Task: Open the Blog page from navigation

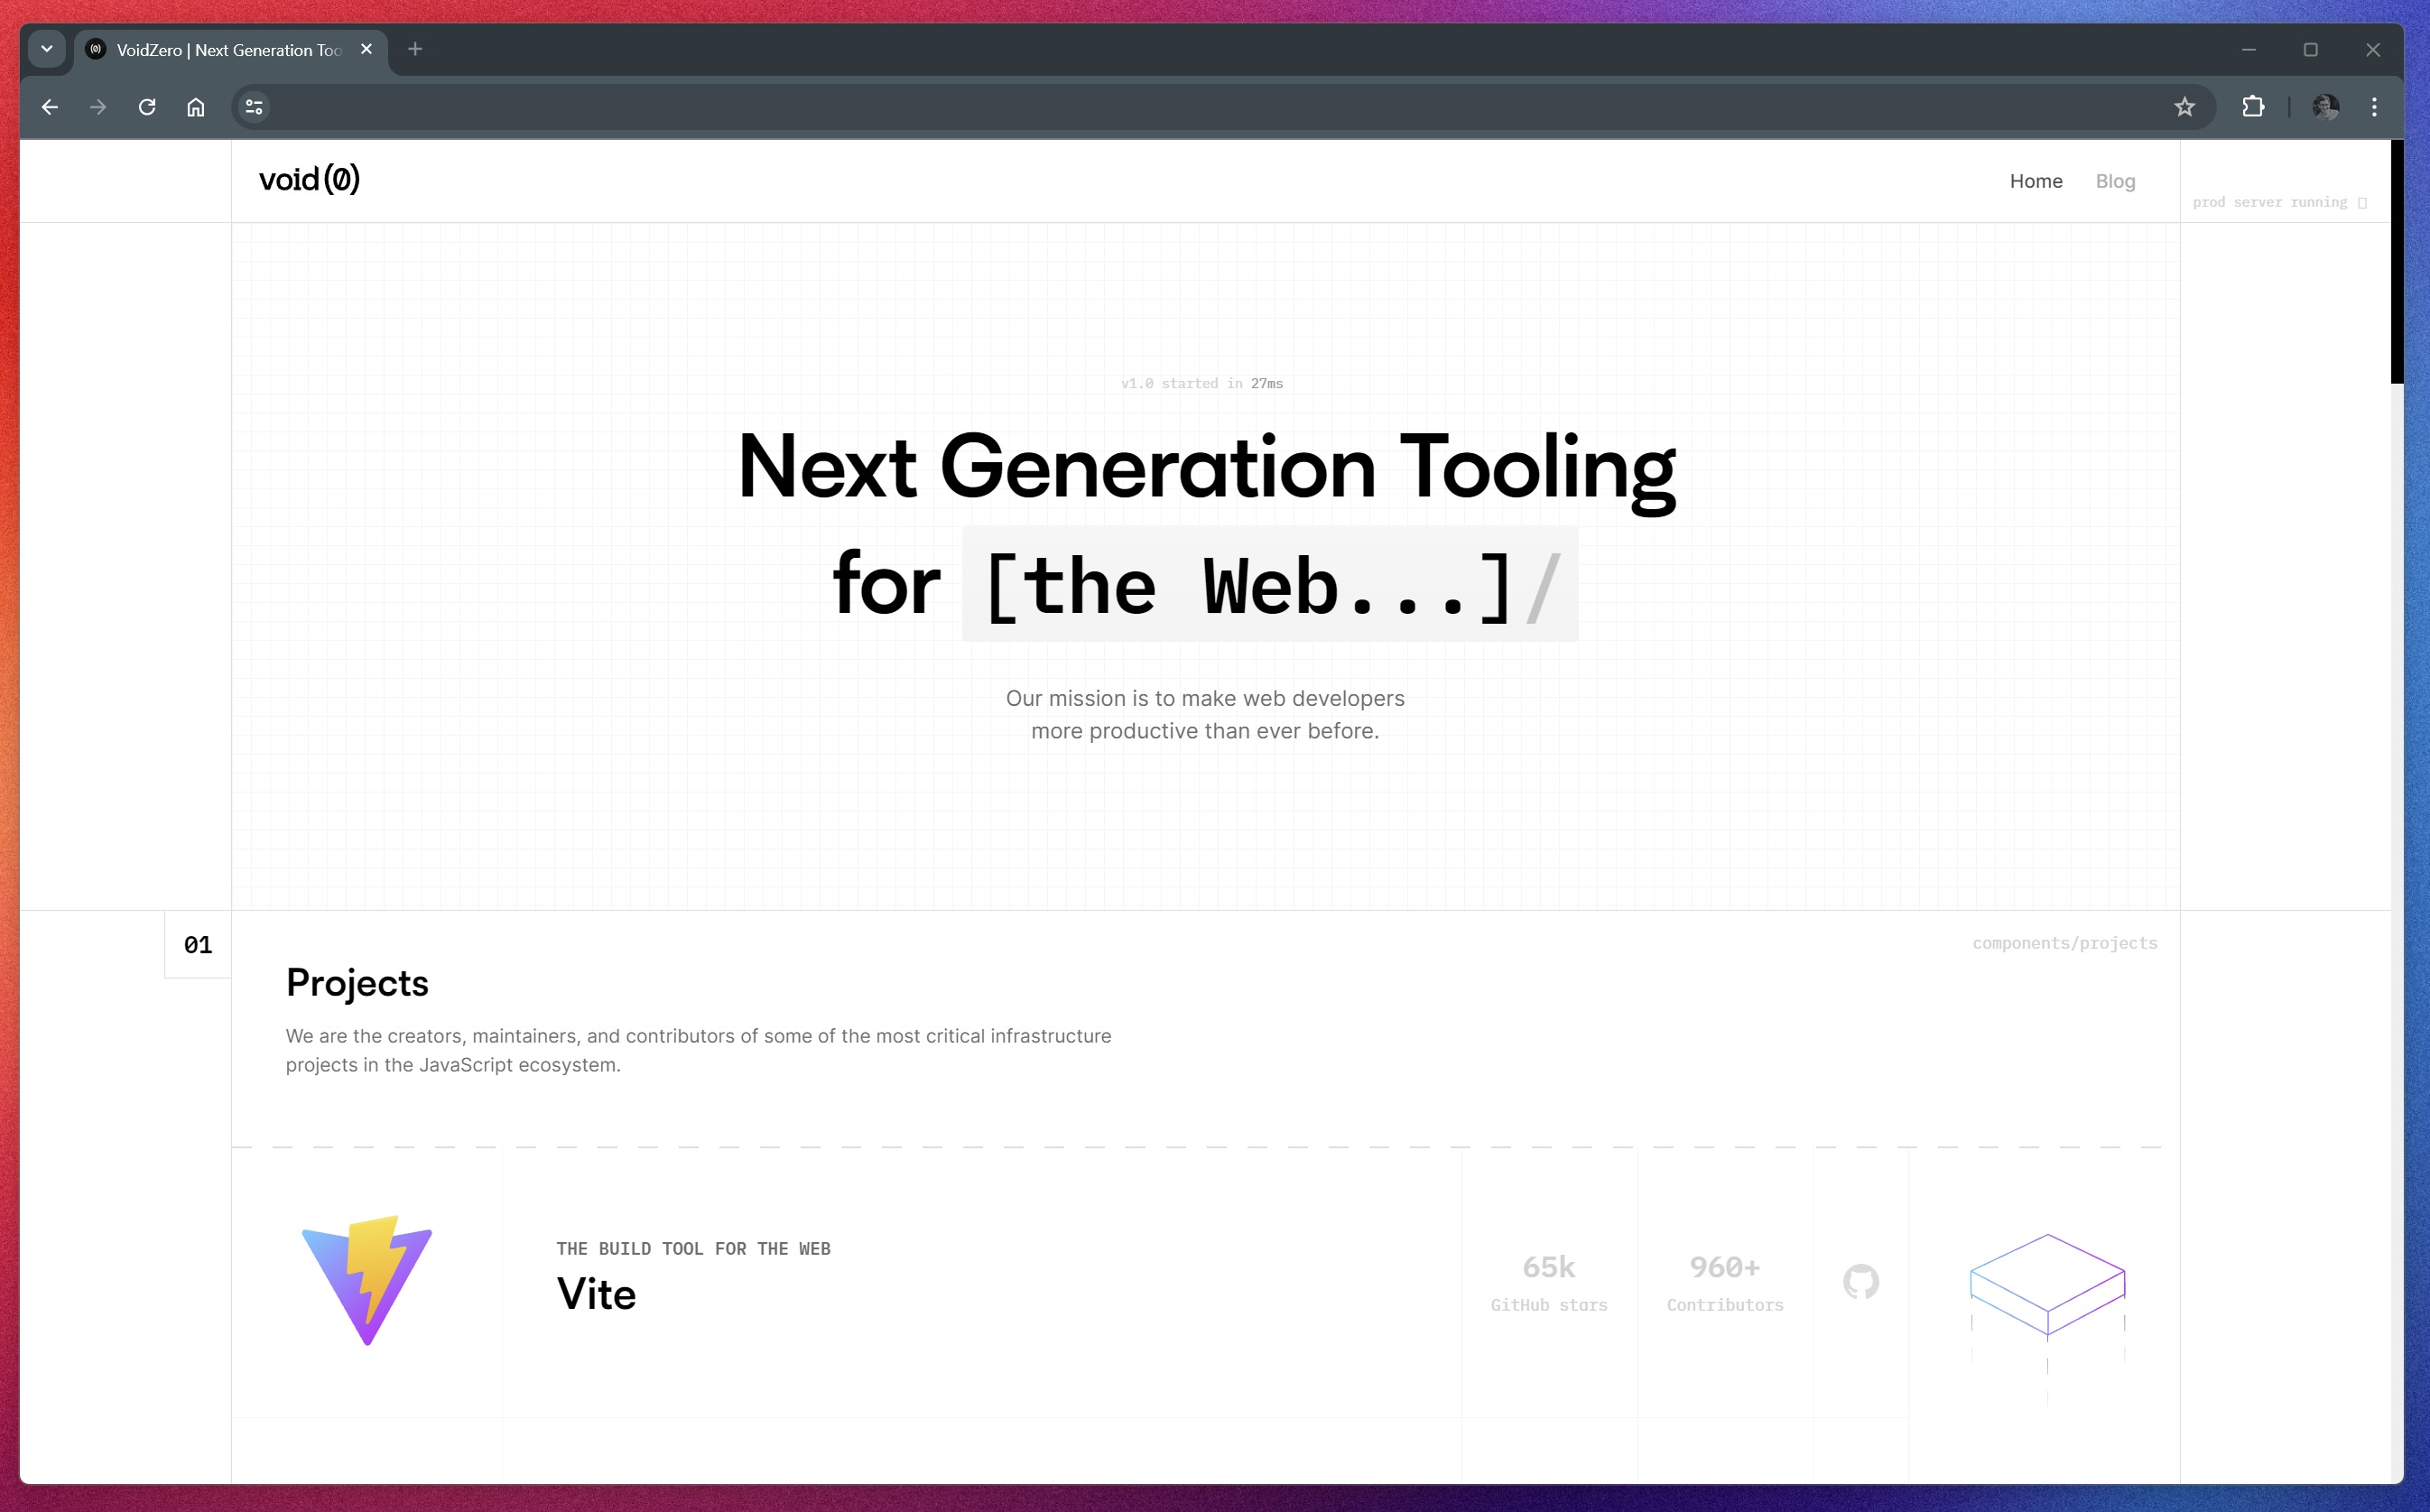Action: [x=2115, y=181]
